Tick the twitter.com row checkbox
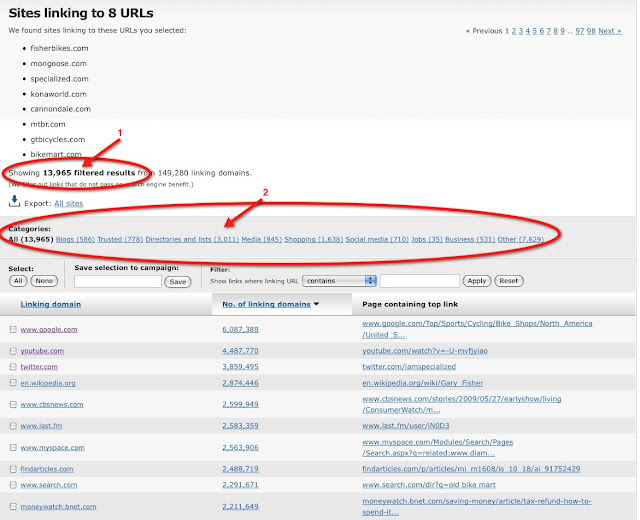Screen dimensions: 640x520 point(13,367)
